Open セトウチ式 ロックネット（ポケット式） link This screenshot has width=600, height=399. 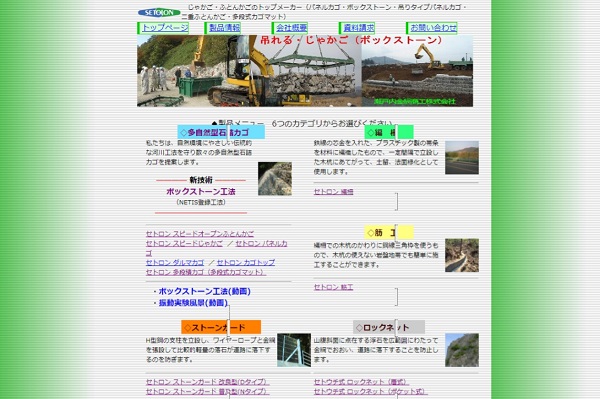pos(370,391)
